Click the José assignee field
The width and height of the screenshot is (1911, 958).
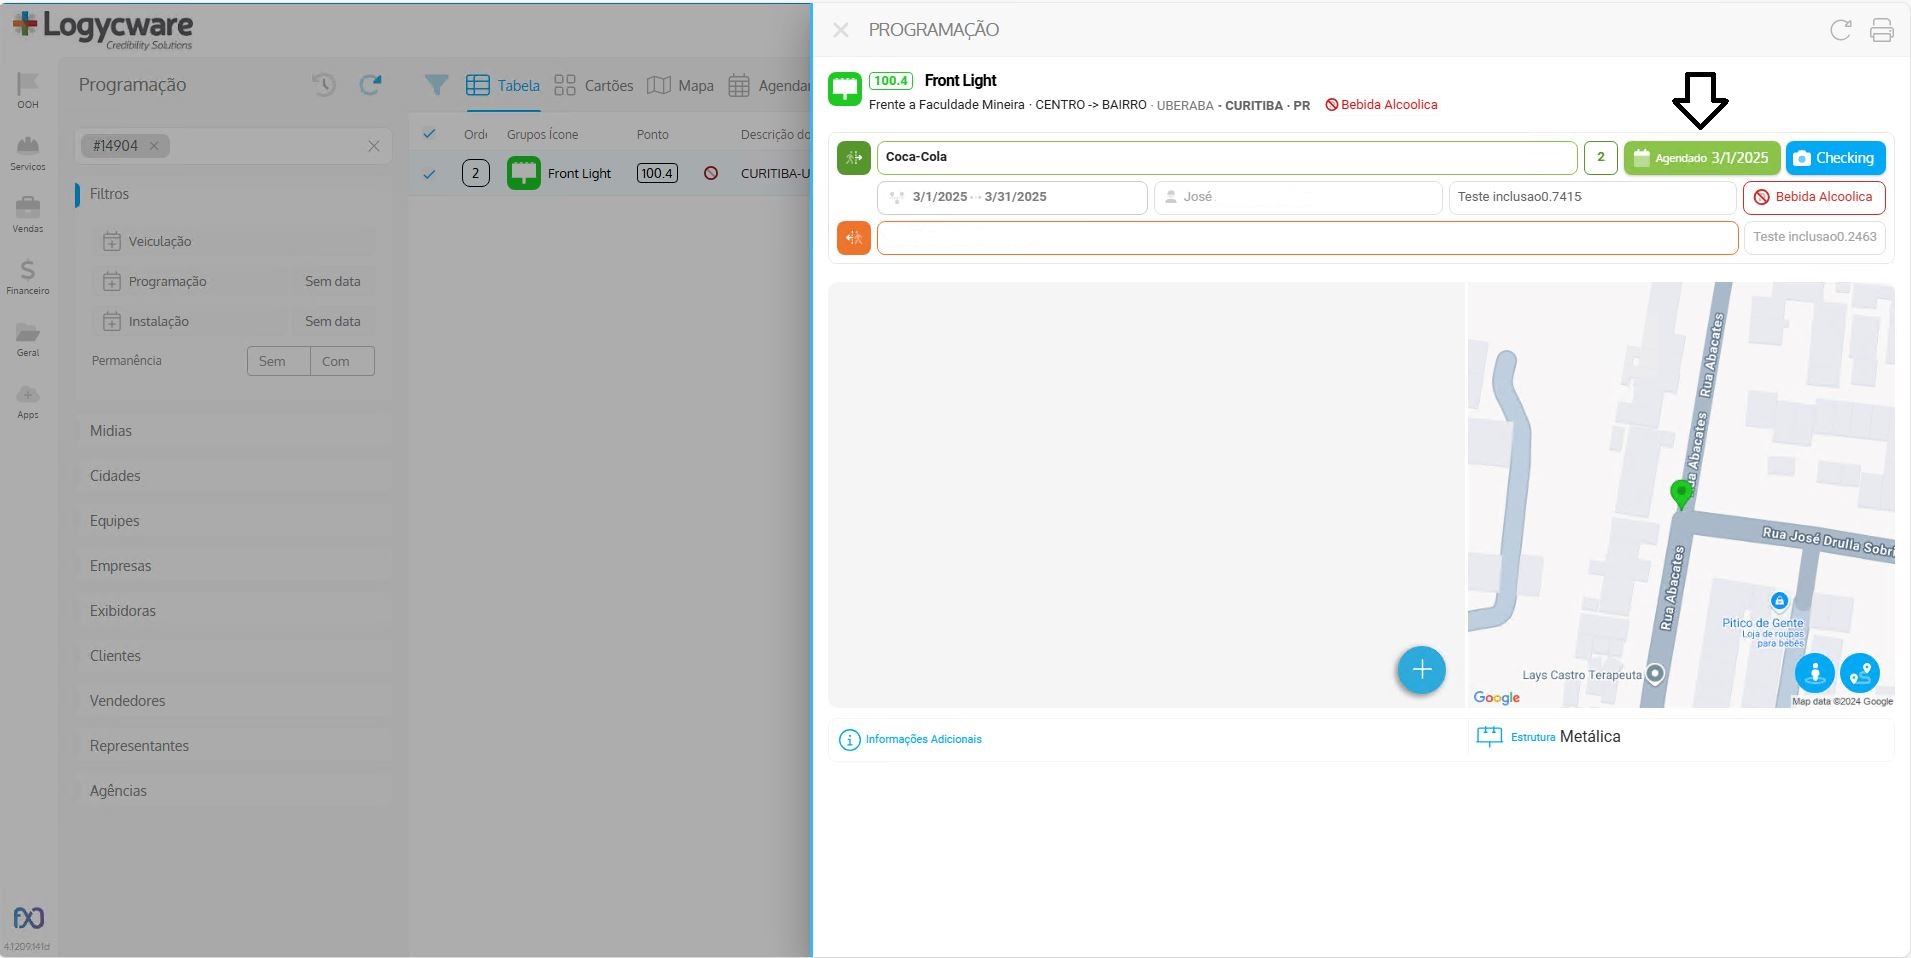(x=1298, y=197)
